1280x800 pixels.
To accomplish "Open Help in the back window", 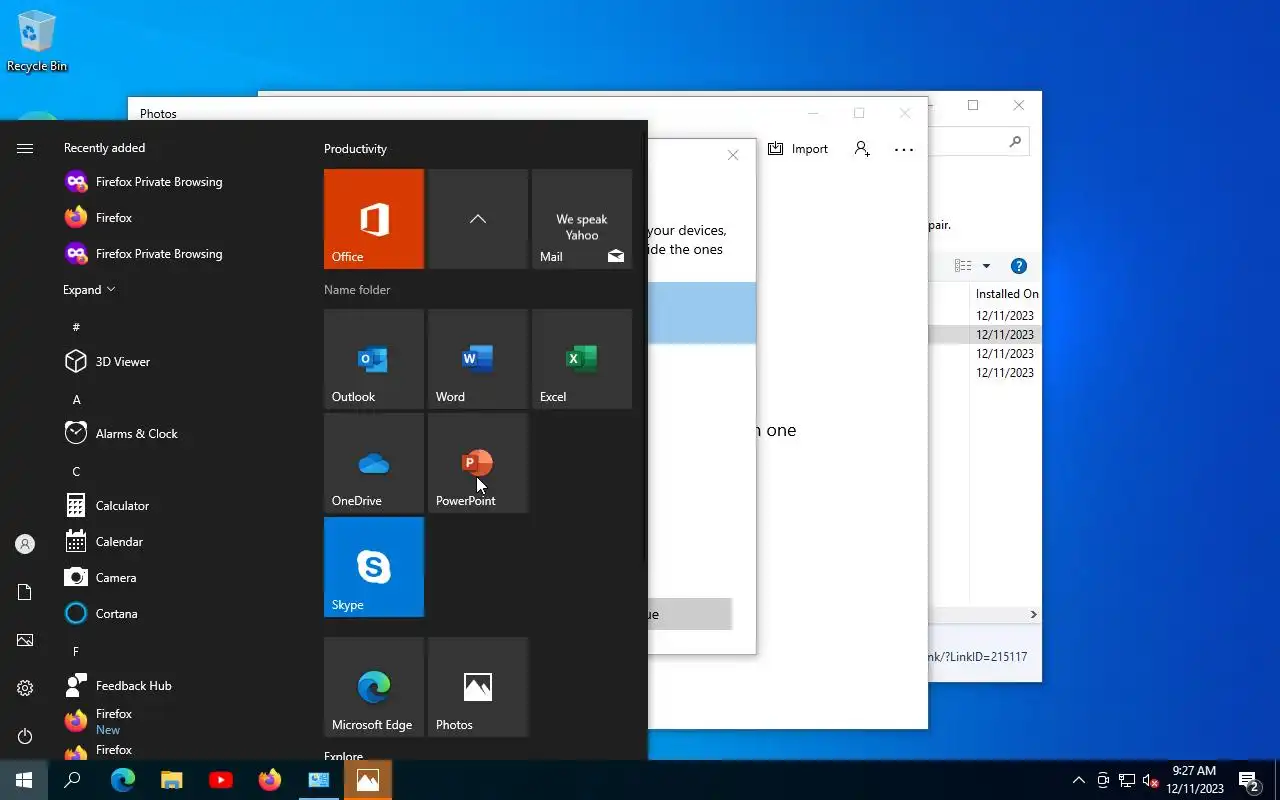I will (1019, 266).
